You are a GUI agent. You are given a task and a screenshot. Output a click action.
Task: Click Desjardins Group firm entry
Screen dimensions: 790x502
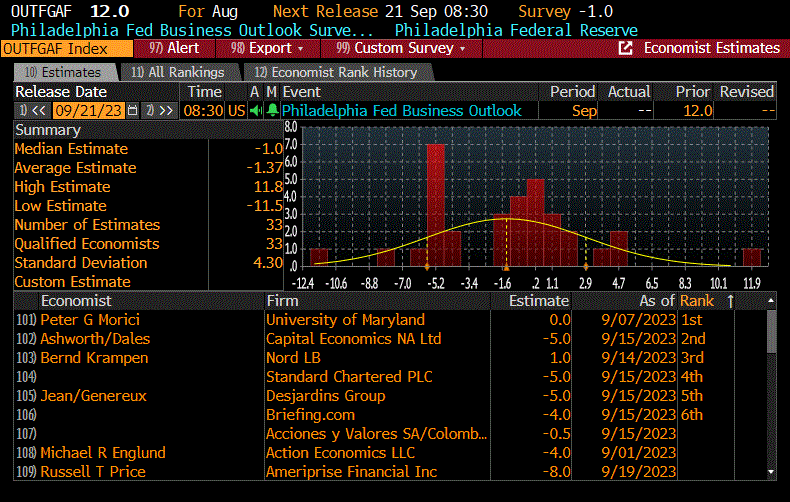(x=325, y=396)
